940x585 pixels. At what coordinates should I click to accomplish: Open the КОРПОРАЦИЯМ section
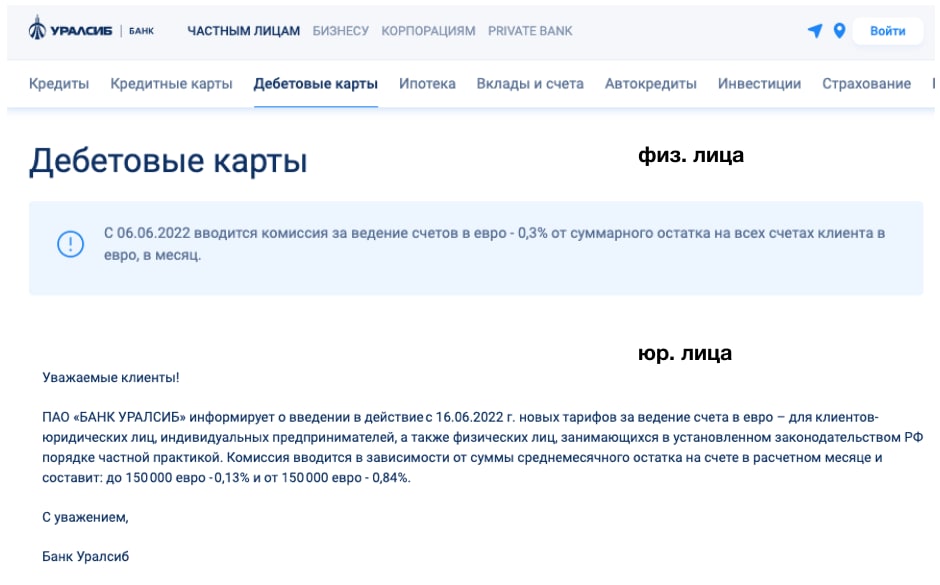[x=428, y=31]
